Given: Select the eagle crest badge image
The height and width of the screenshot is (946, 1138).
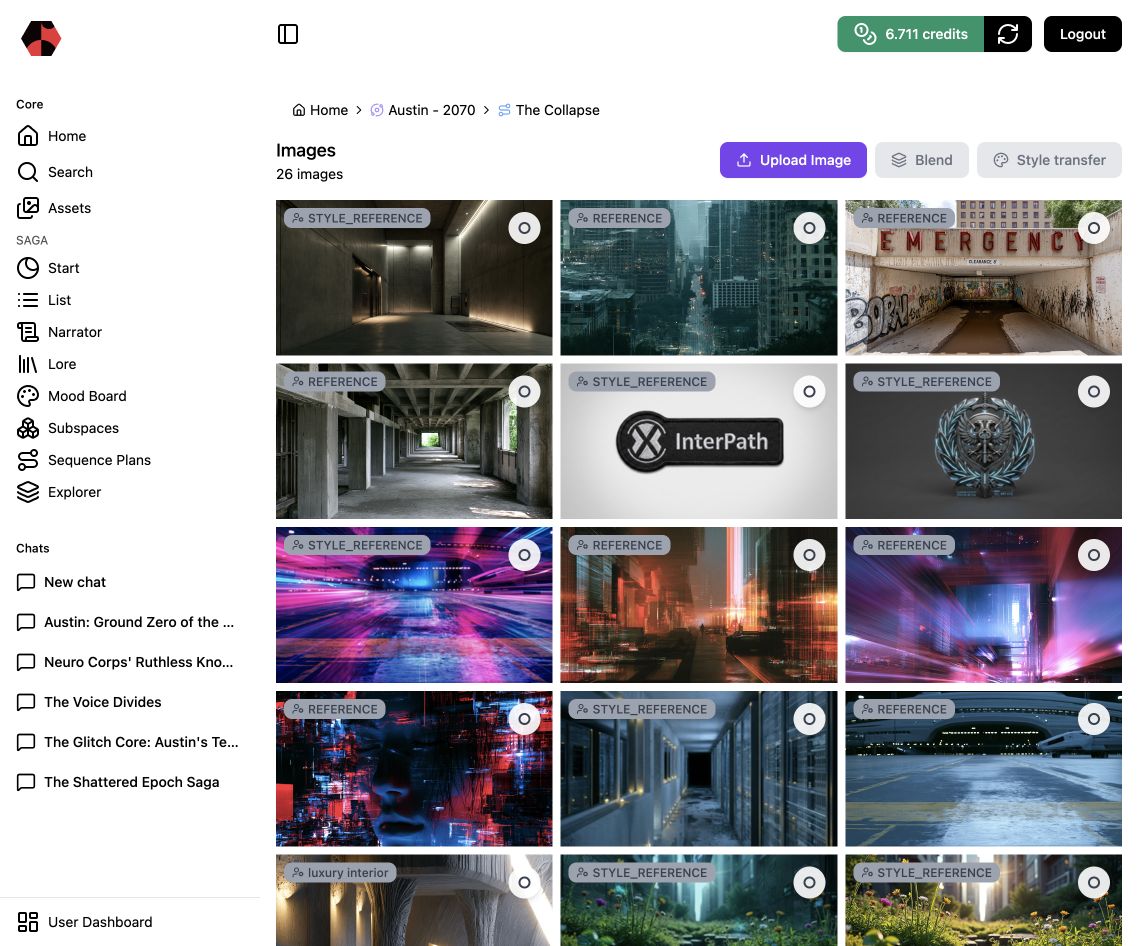Looking at the screenshot, I should (1094, 391).
